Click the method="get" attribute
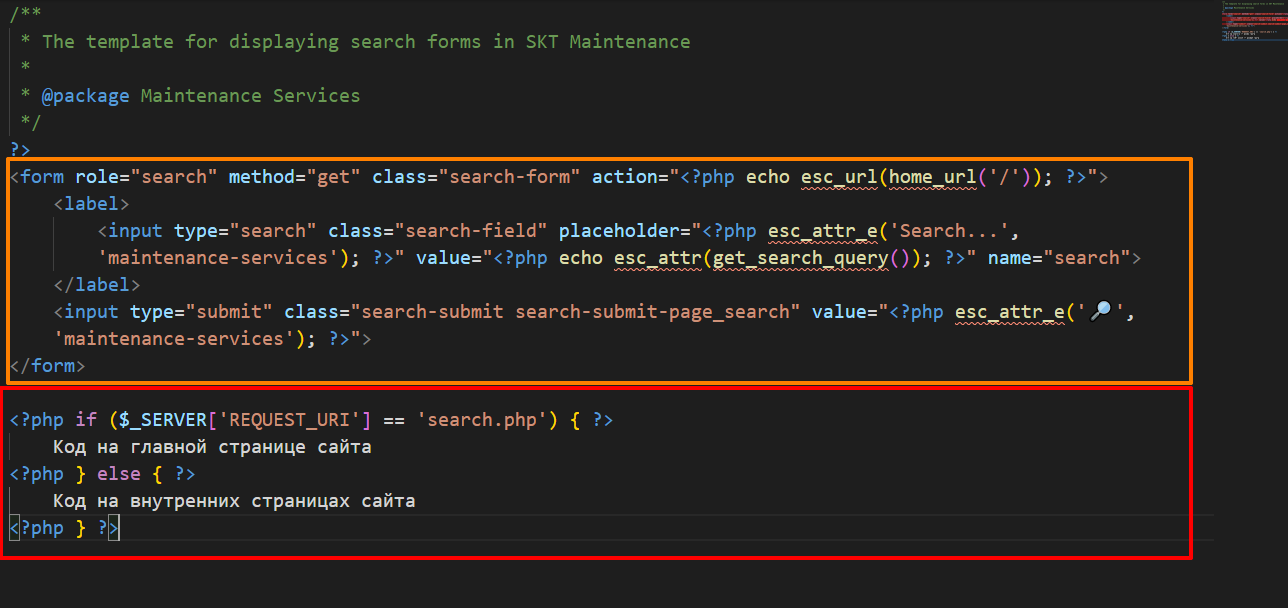Viewport: 1288px width, 608px height. 295,177
